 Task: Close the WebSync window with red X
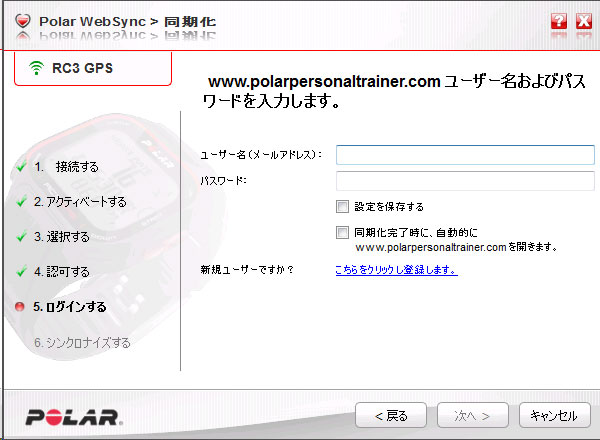point(584,21)
